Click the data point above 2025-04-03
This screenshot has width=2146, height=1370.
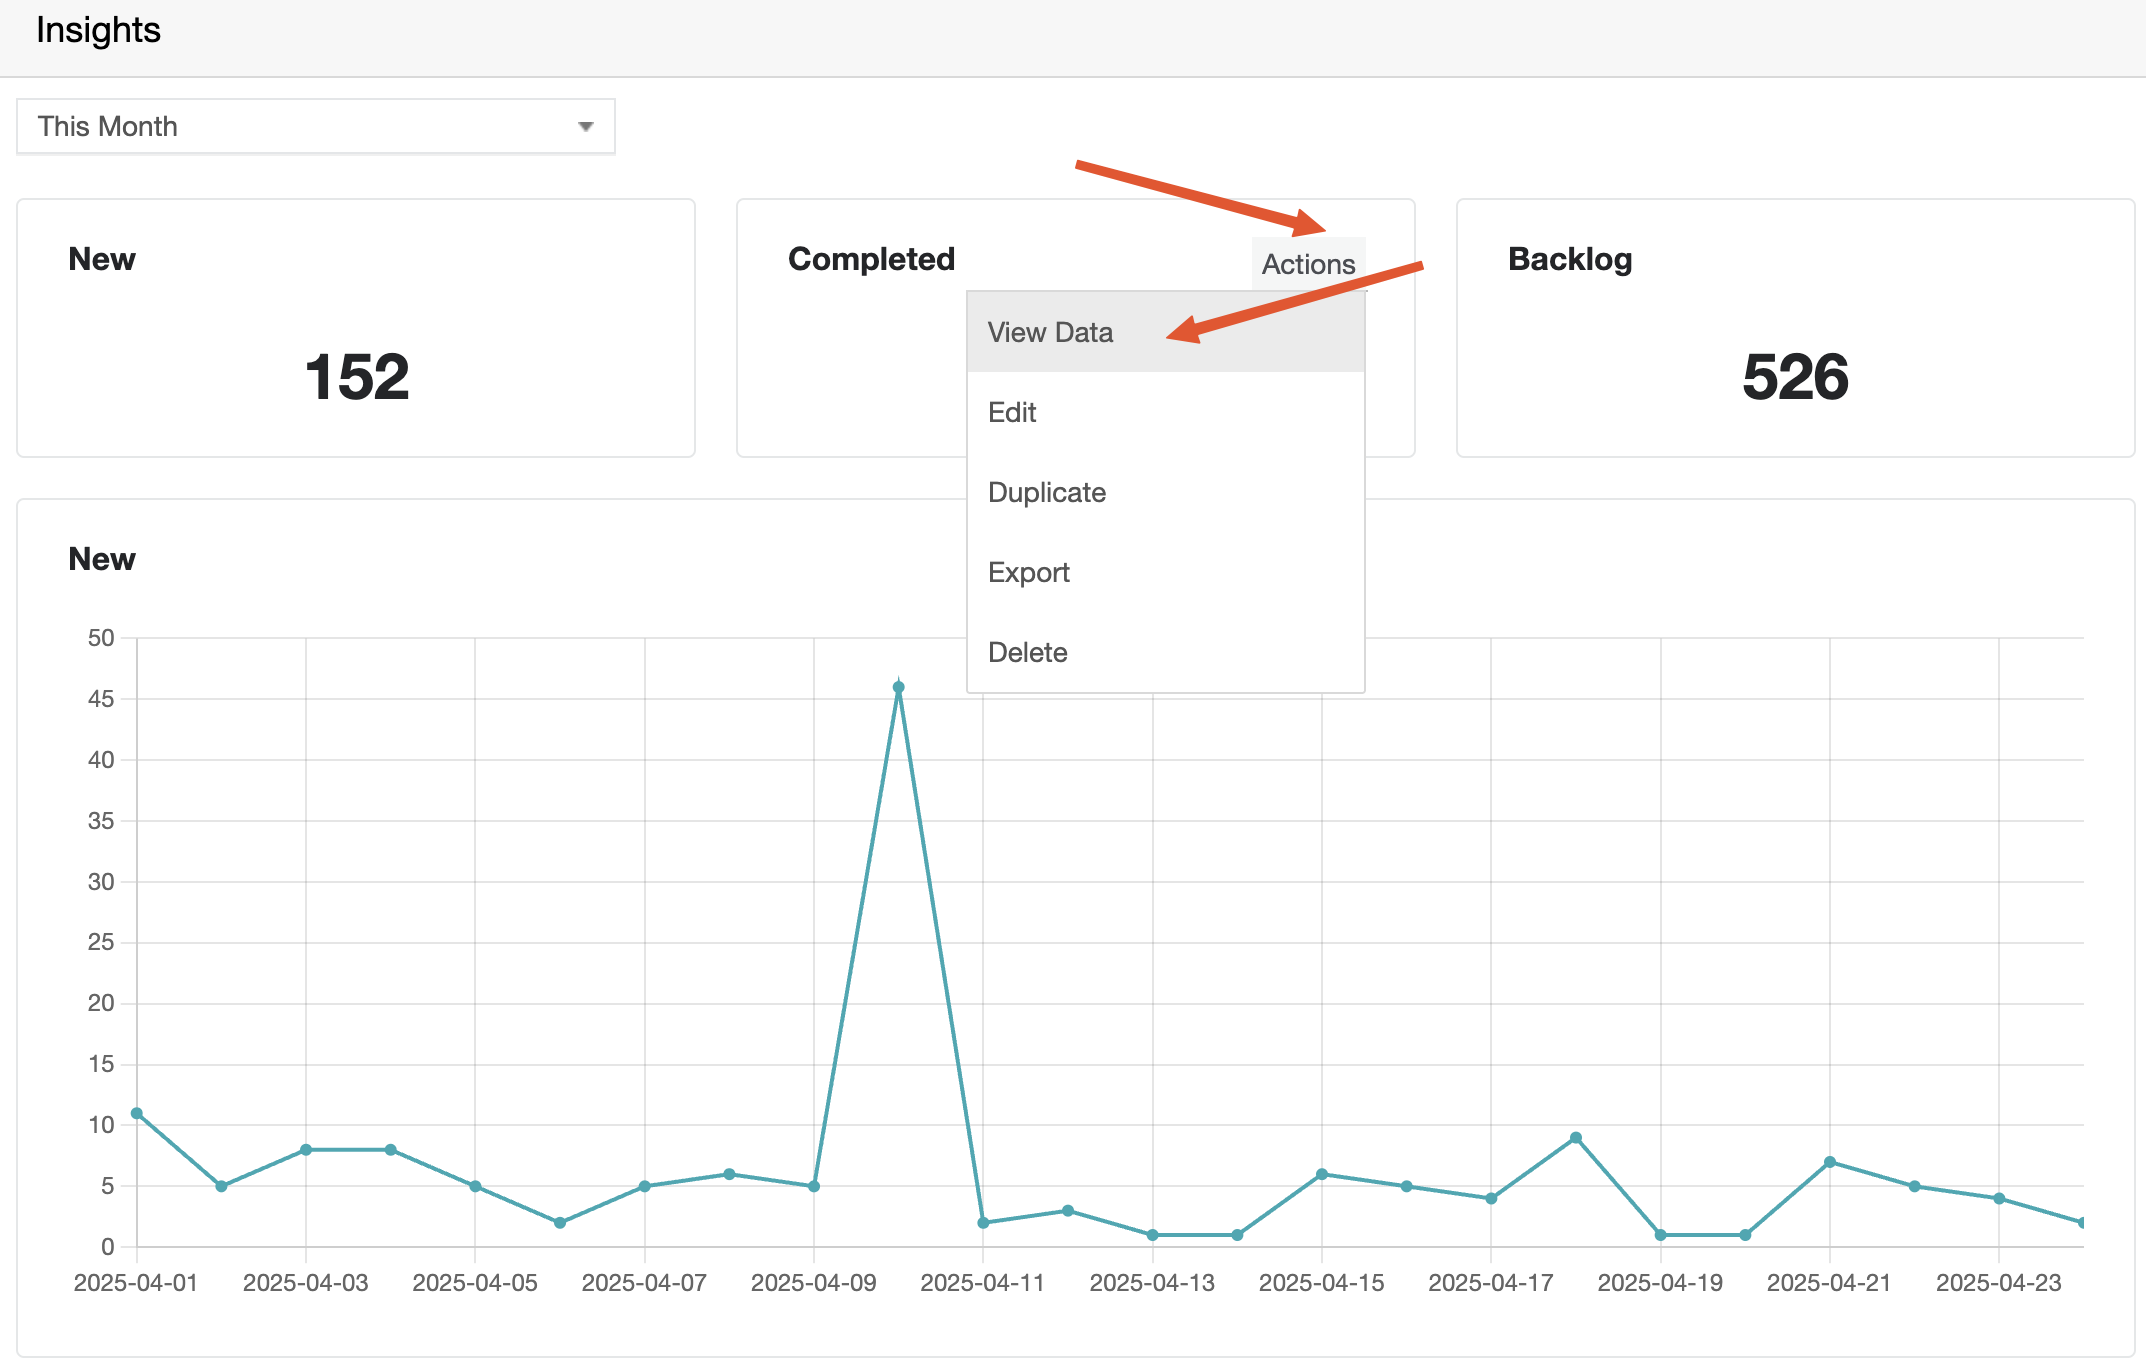pyautogui.click(x=306, y=1150)
